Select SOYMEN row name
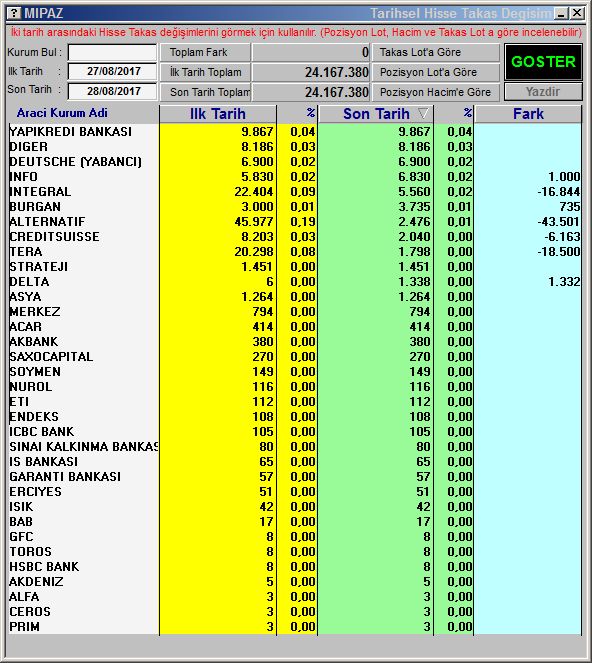Image resolution: width=592 pixels, height=663 pixels. (x=35, y=372)
